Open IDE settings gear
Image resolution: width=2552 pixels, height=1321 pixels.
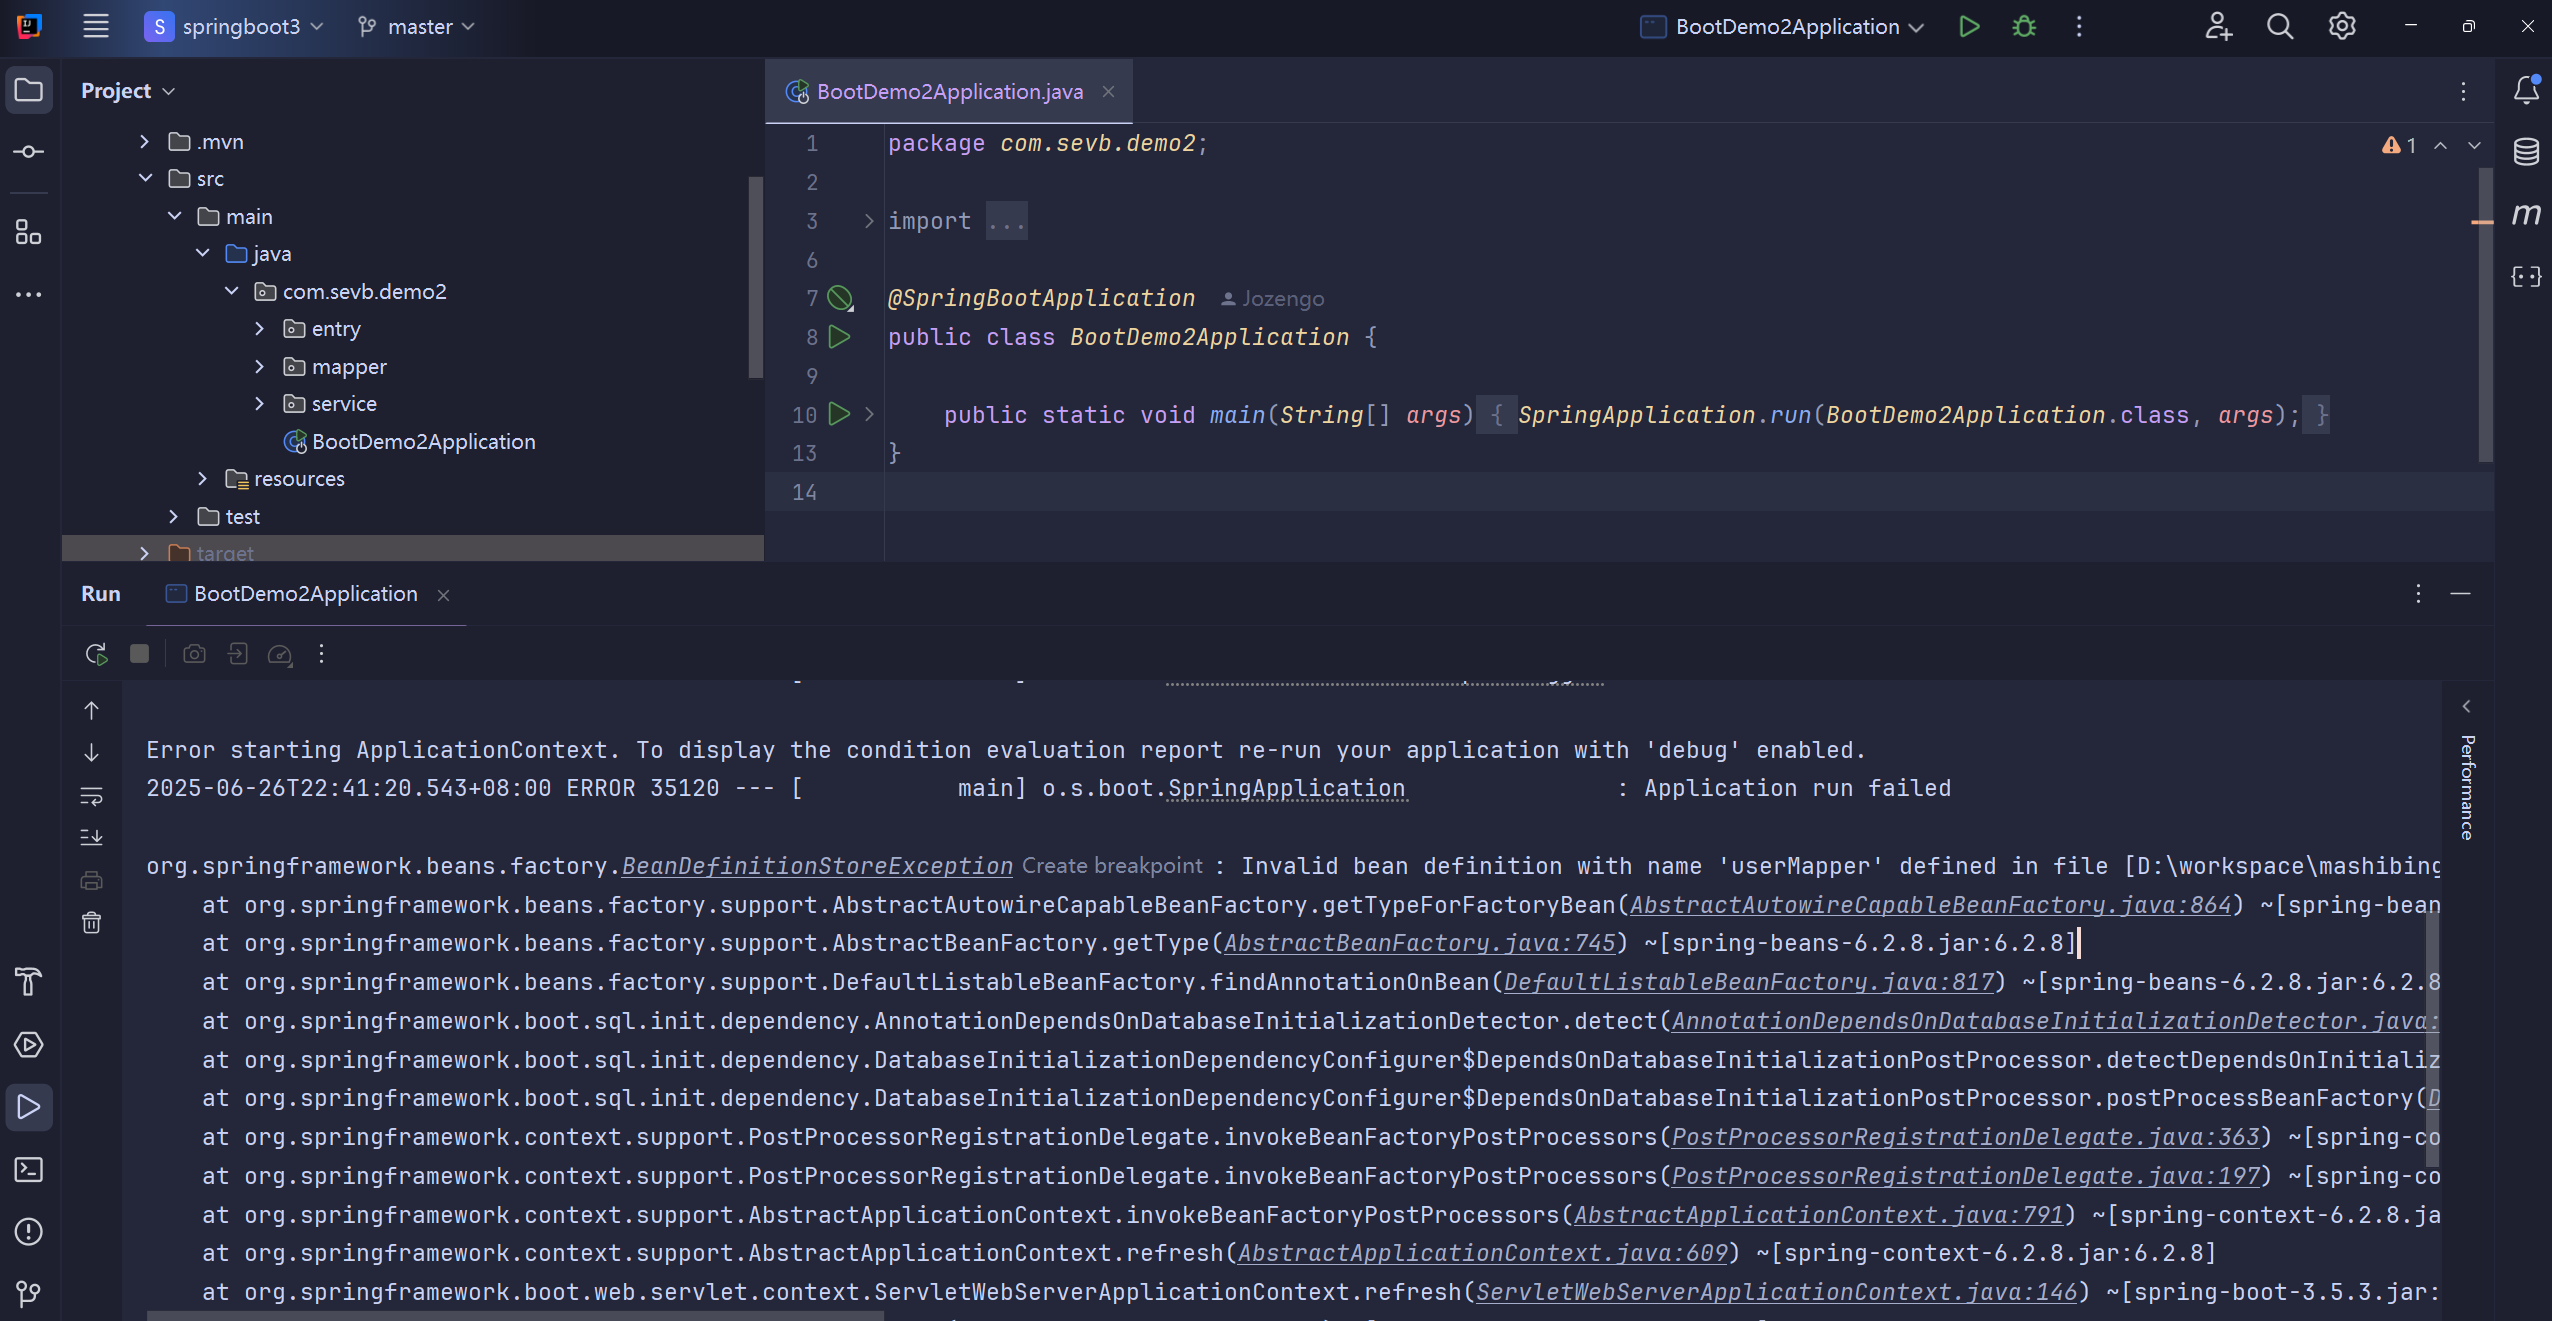(2342, 27)
